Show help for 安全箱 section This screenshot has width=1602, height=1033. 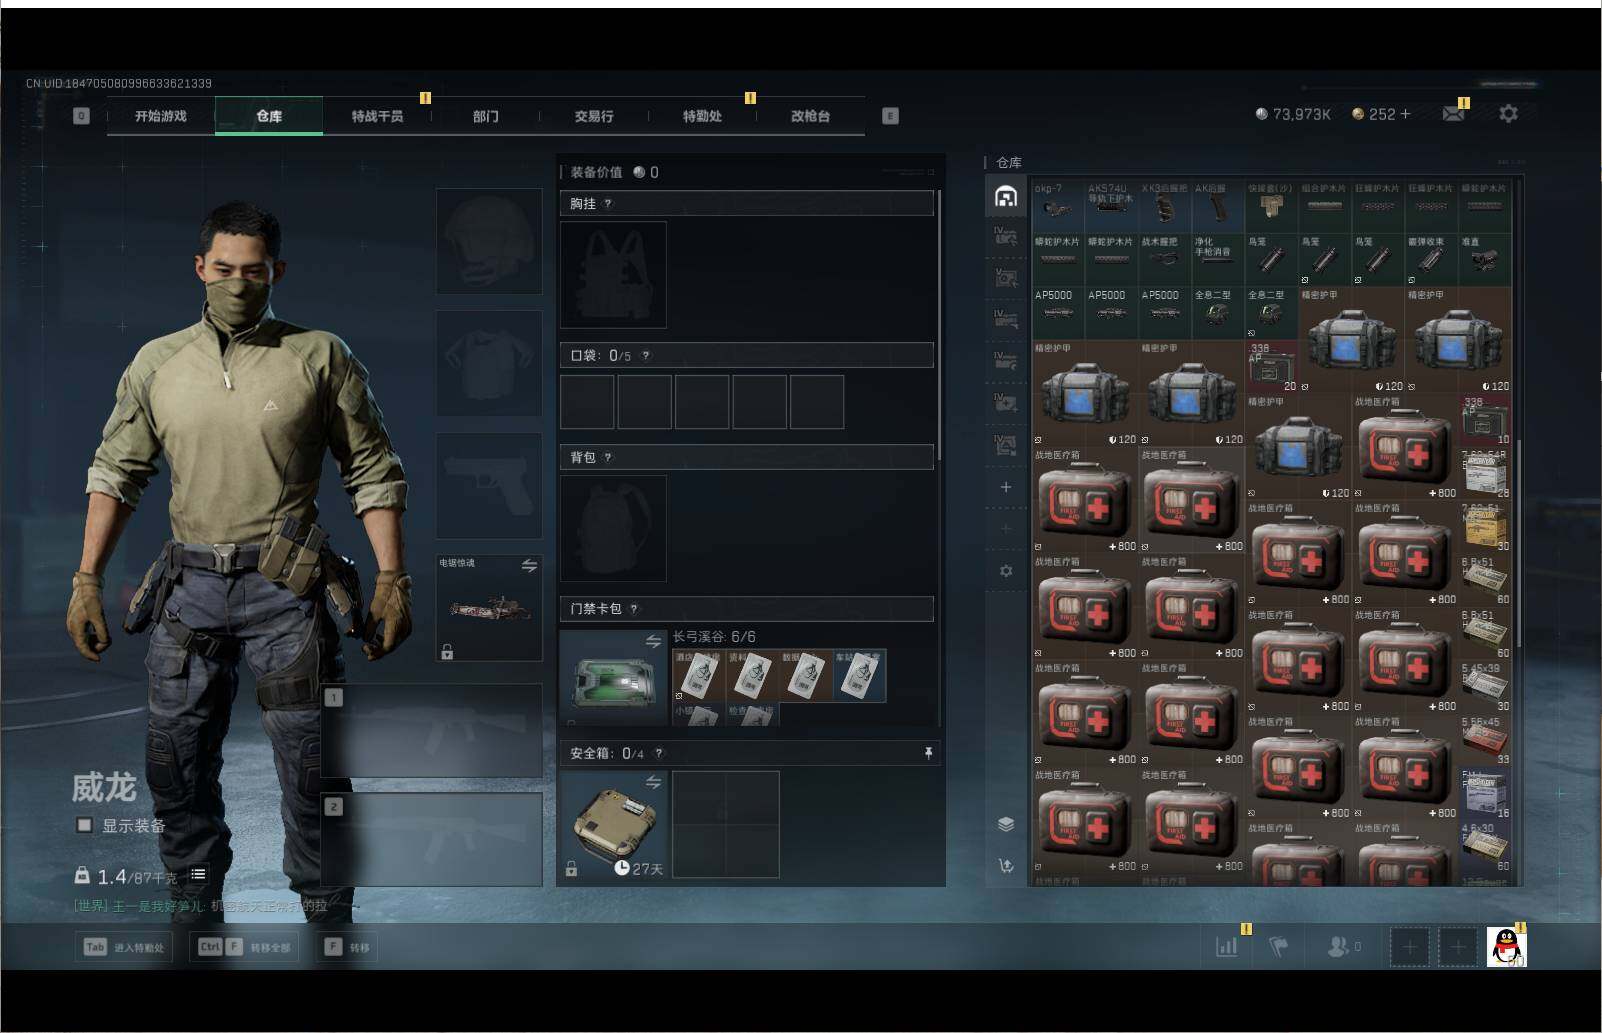point(659,754)
